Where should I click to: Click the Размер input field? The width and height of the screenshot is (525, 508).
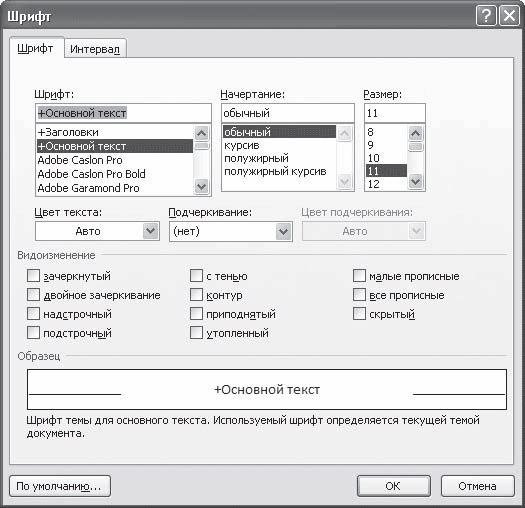point(395,113)
